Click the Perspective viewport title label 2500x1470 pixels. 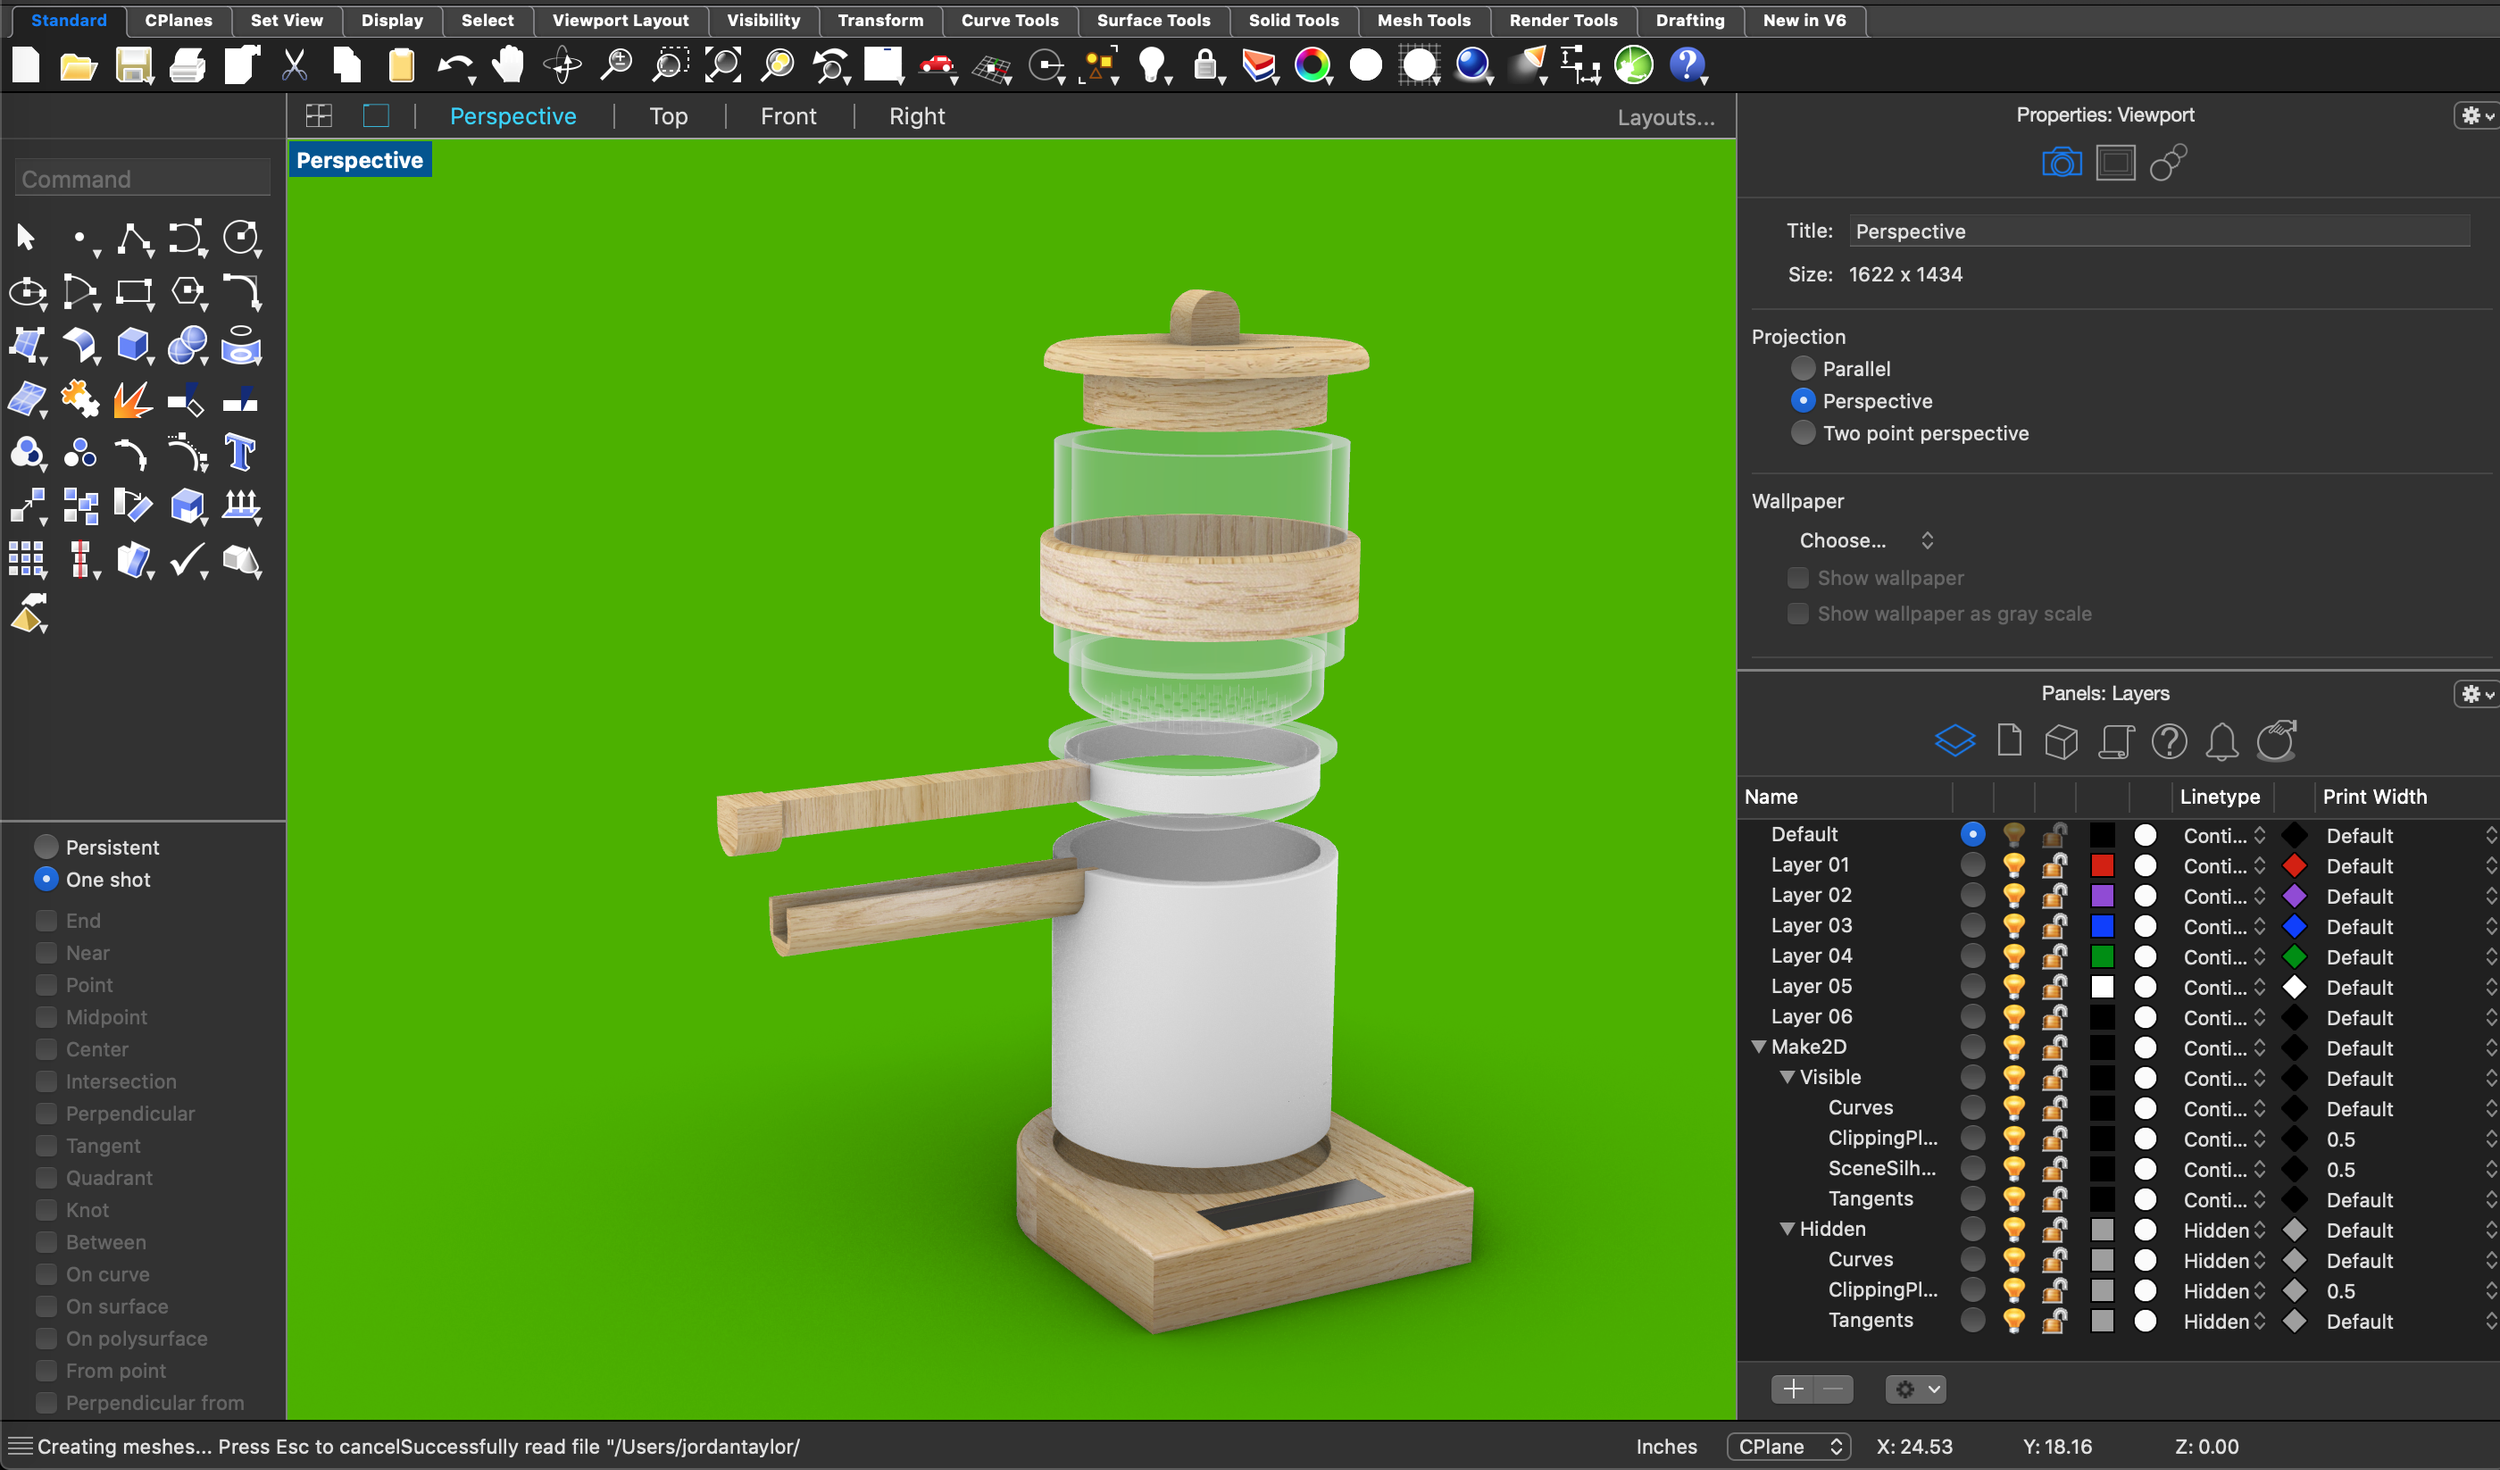360,160
